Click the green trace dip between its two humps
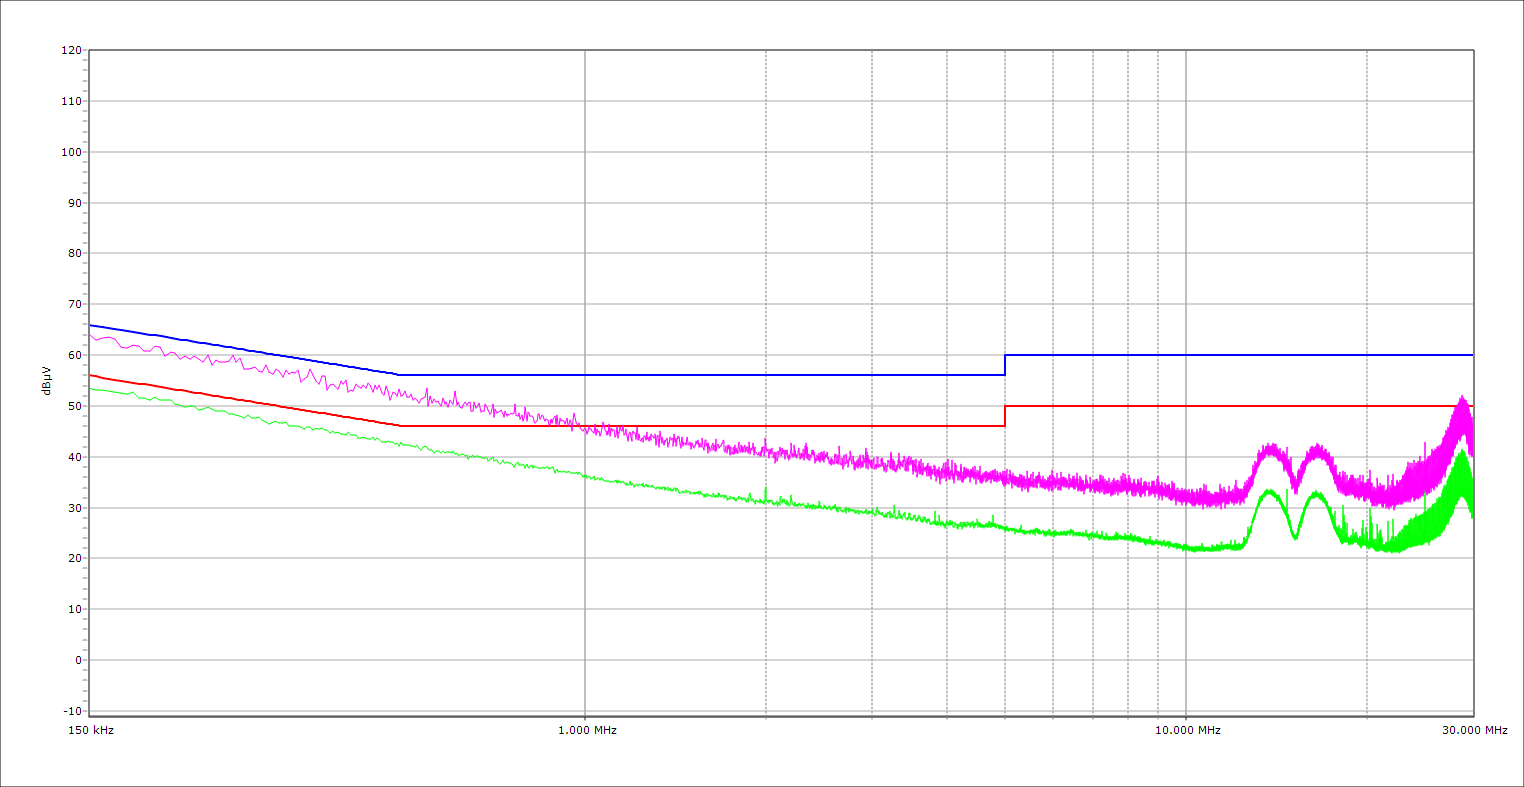Screen dimensions: 1524x787 (1295, 538)
